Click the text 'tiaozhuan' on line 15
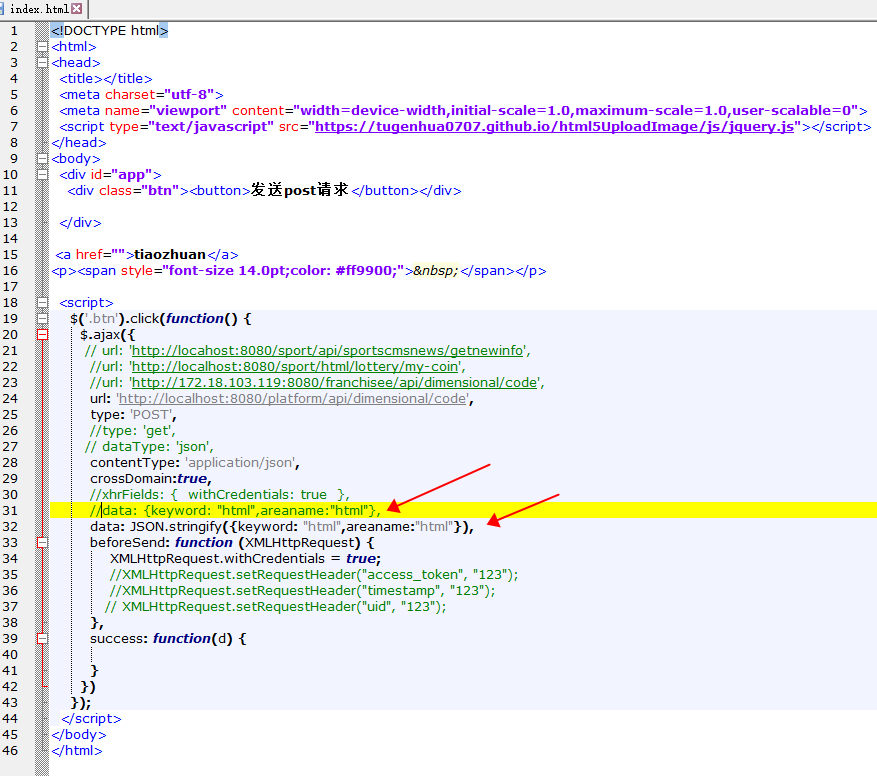Image resolution: width=877 pixels, height=776 pixels. point(169,255)
